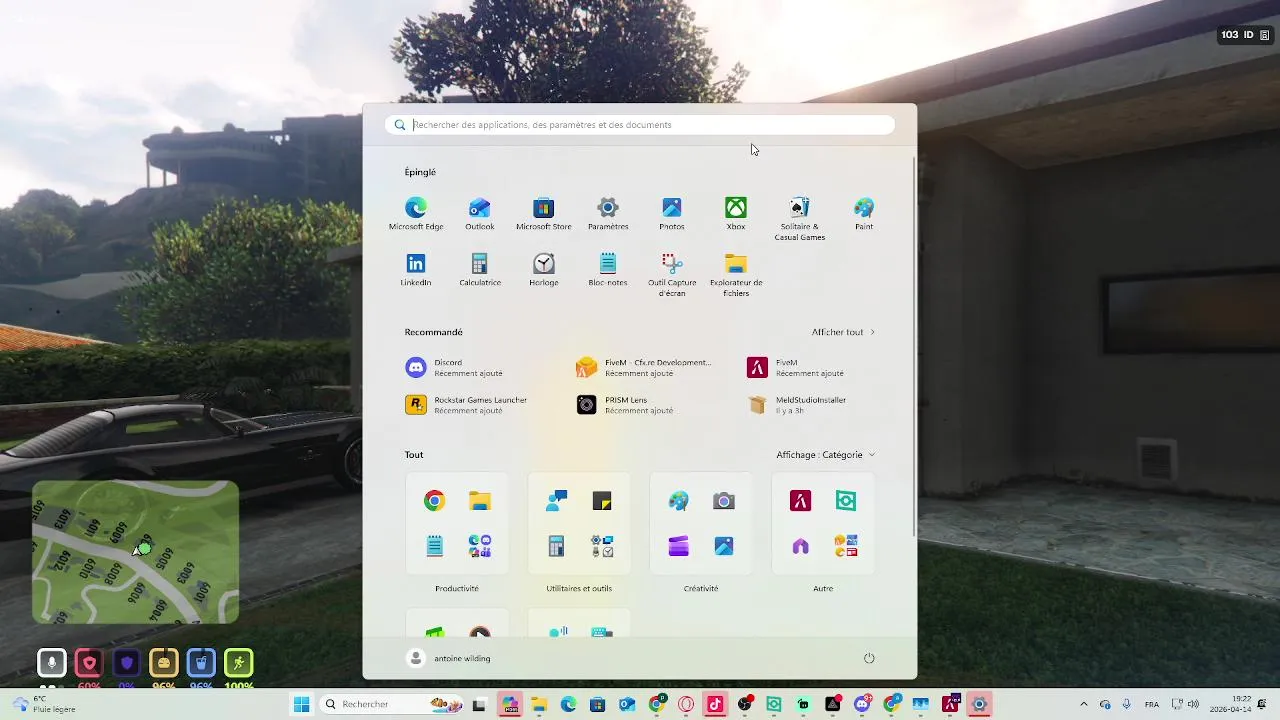Open Affichage : Catégorie dropdown
This screenshot has height=720, width=1280.
point(826,455)
